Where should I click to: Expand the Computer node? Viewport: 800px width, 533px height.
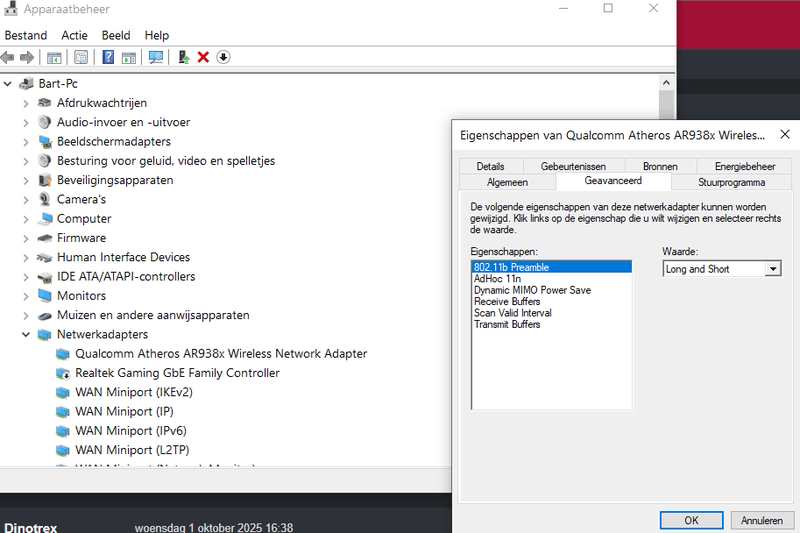(x=26, y=219)
